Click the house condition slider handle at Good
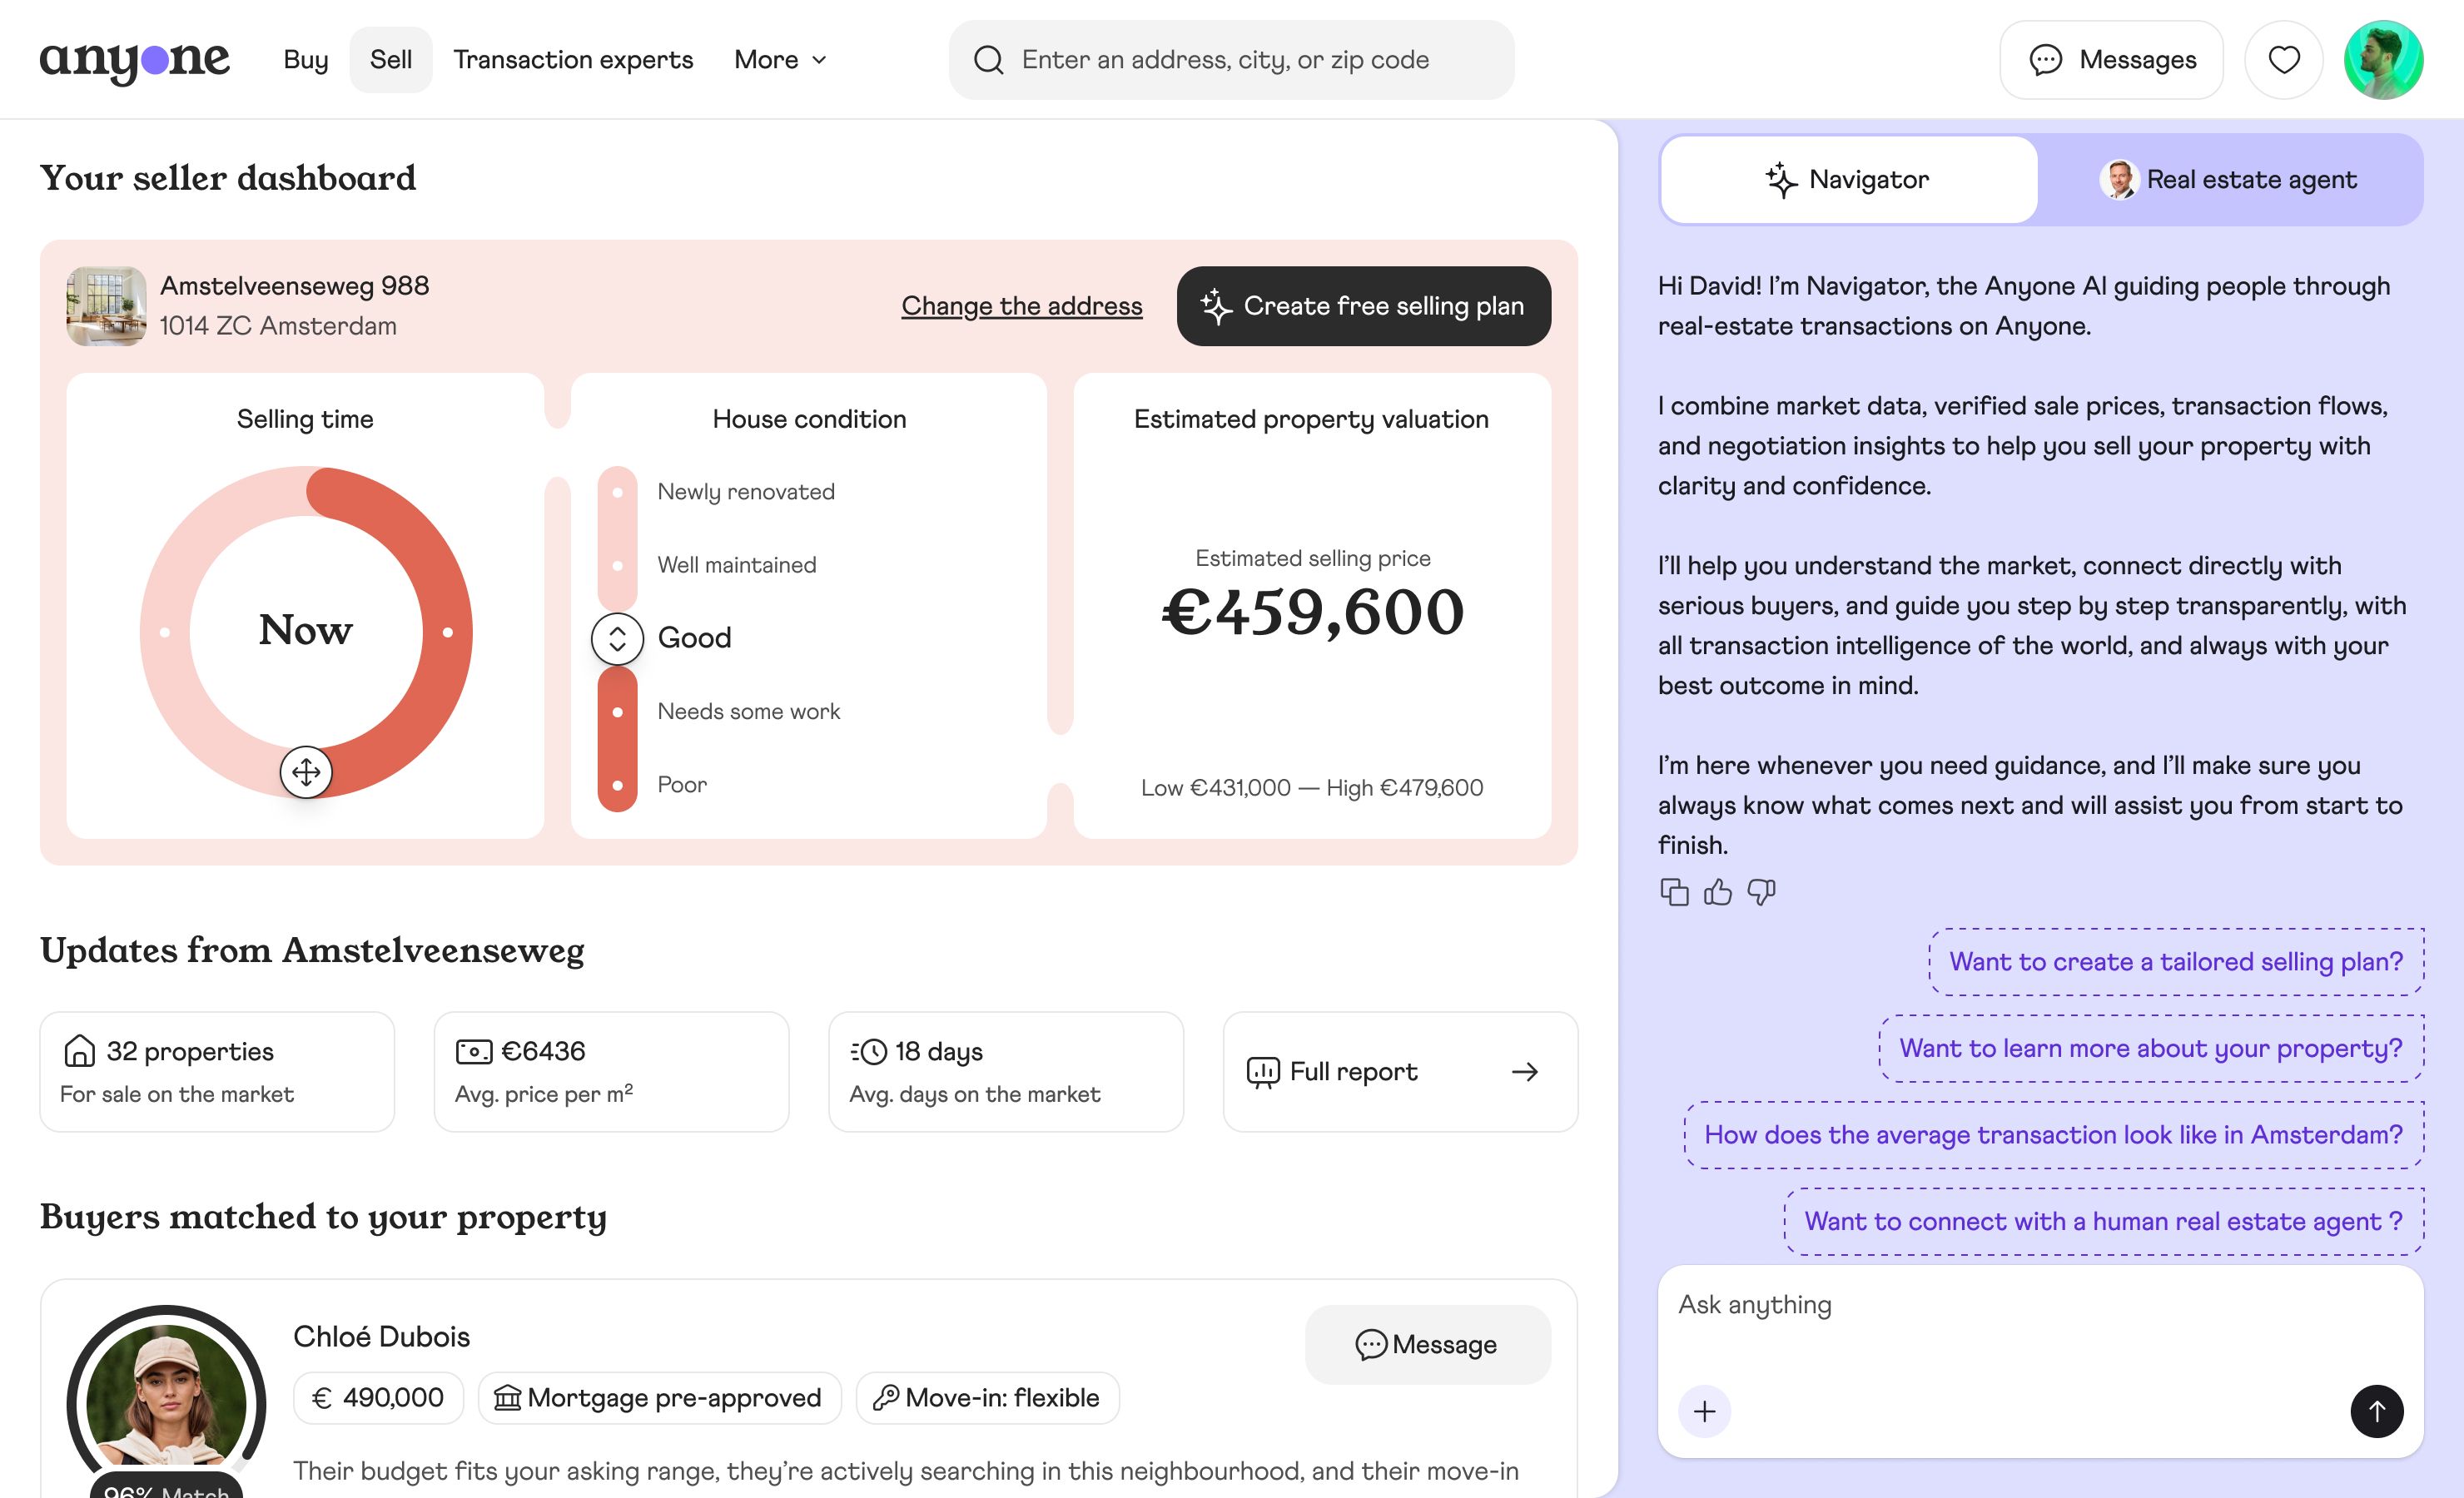 (617, 638)
